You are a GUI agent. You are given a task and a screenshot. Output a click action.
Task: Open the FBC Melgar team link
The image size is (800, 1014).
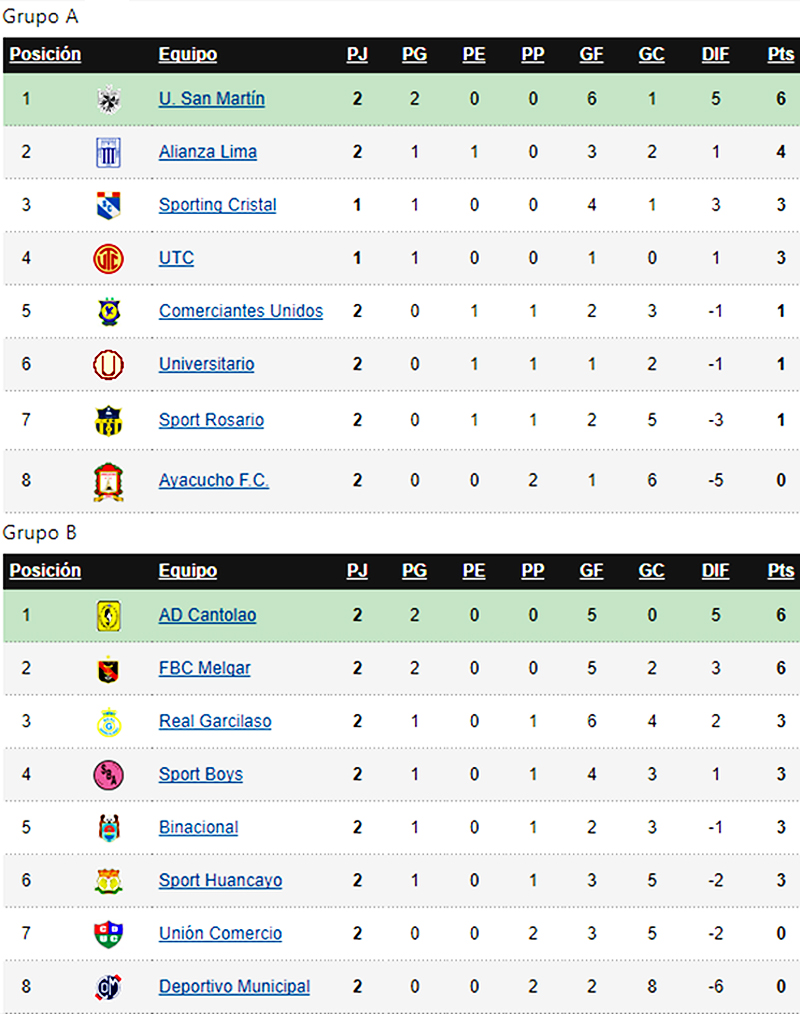pos(204,668)
